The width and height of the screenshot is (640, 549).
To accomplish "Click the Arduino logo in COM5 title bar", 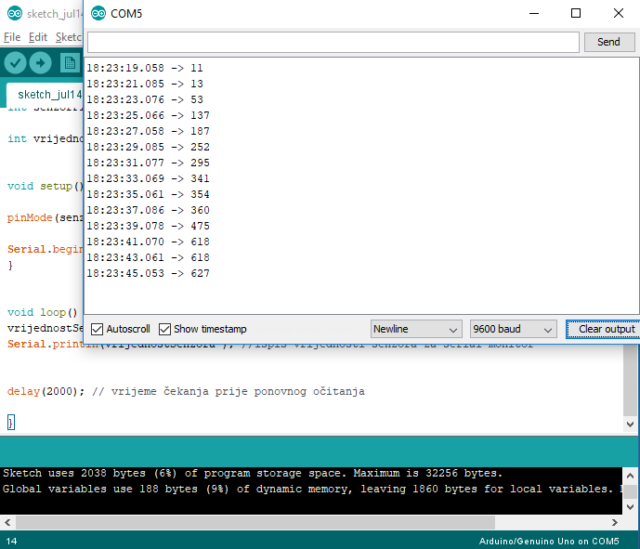I will click(98, 14).
